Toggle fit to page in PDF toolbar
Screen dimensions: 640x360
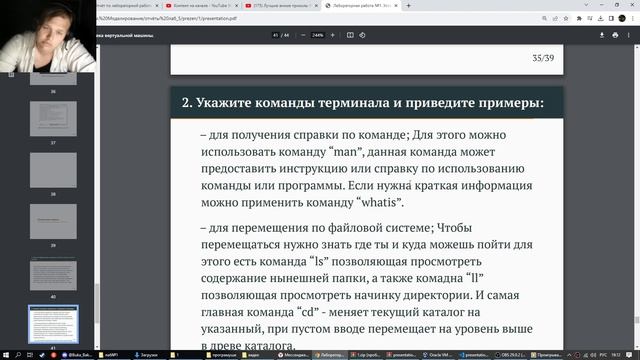(x=350, y=35)
